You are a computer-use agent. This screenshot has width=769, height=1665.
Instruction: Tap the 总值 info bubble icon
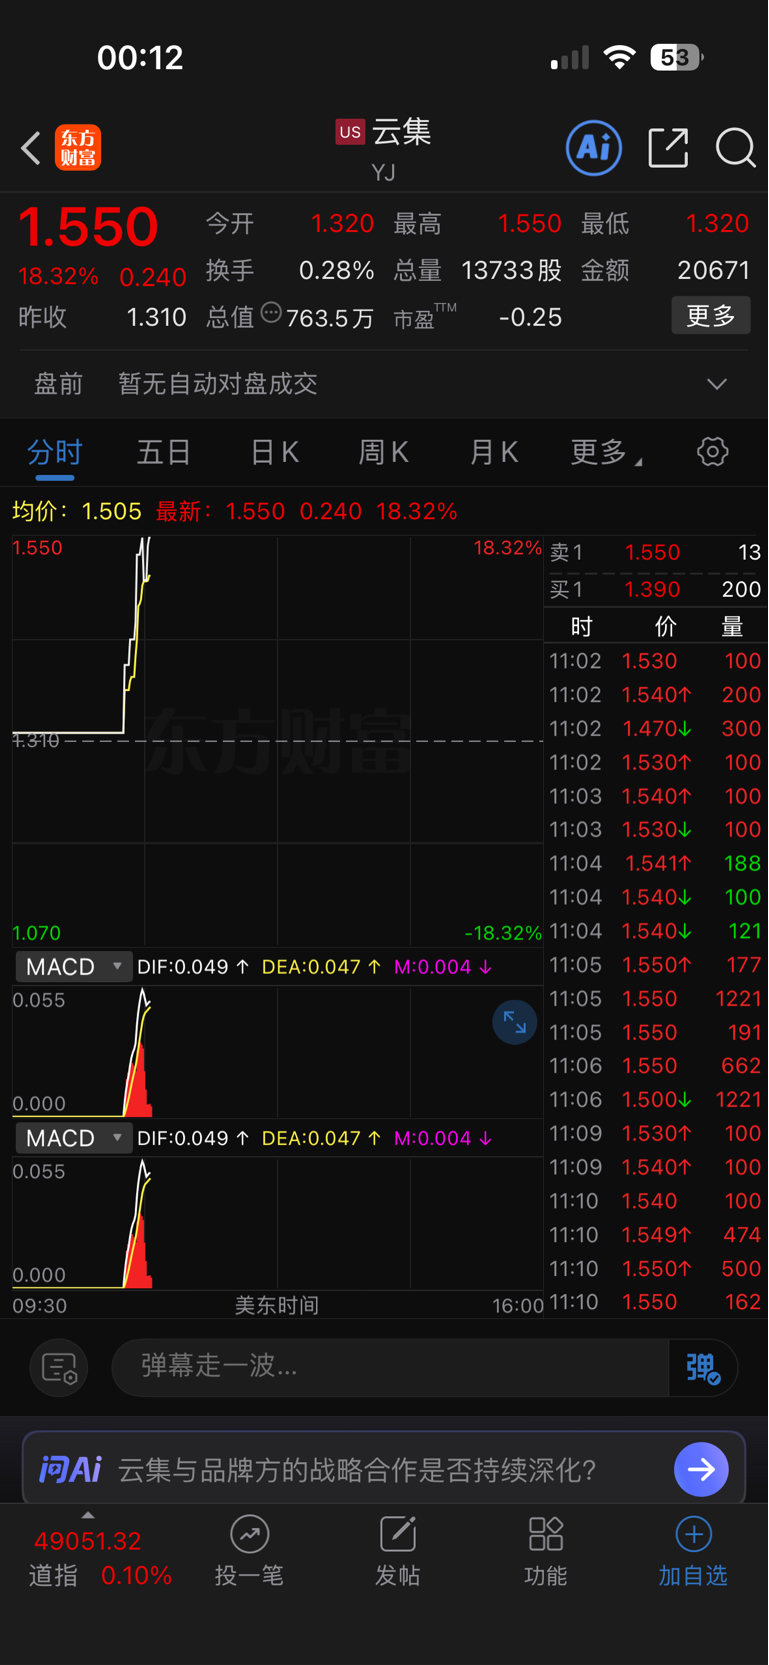click(271, 313)
